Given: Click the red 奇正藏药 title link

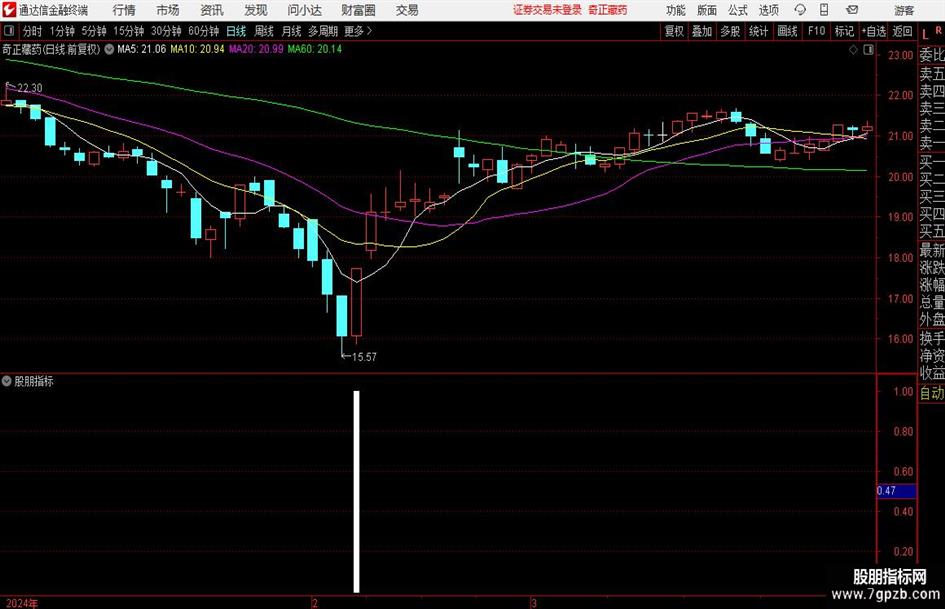Looking at the screenshot, I should pyautogui.click(x=608, y=10).
